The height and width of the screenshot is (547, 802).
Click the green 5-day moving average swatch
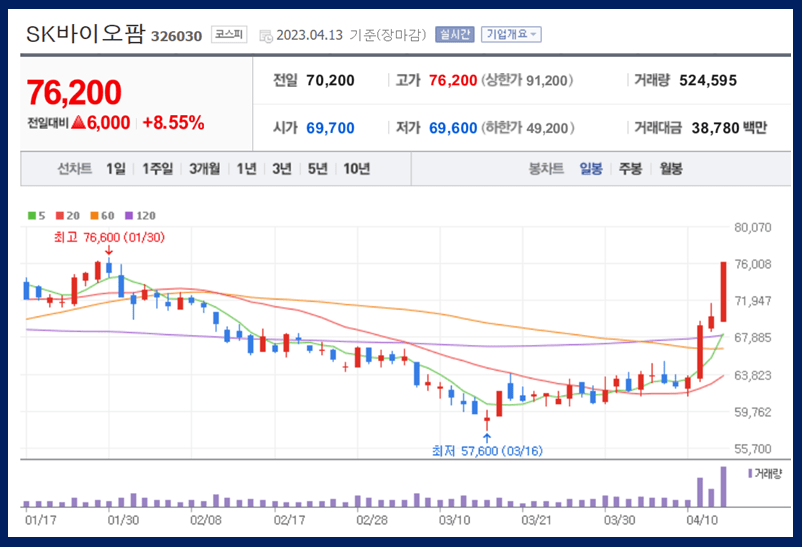pyautogui.click(x=32, y=216)
